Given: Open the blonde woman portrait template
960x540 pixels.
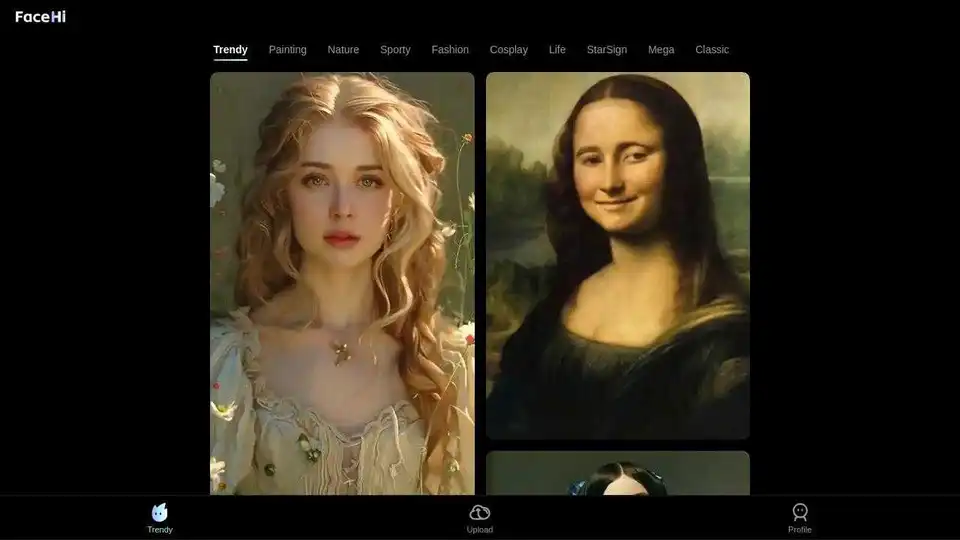Looking at the screenshot, I should coord(342,283).
